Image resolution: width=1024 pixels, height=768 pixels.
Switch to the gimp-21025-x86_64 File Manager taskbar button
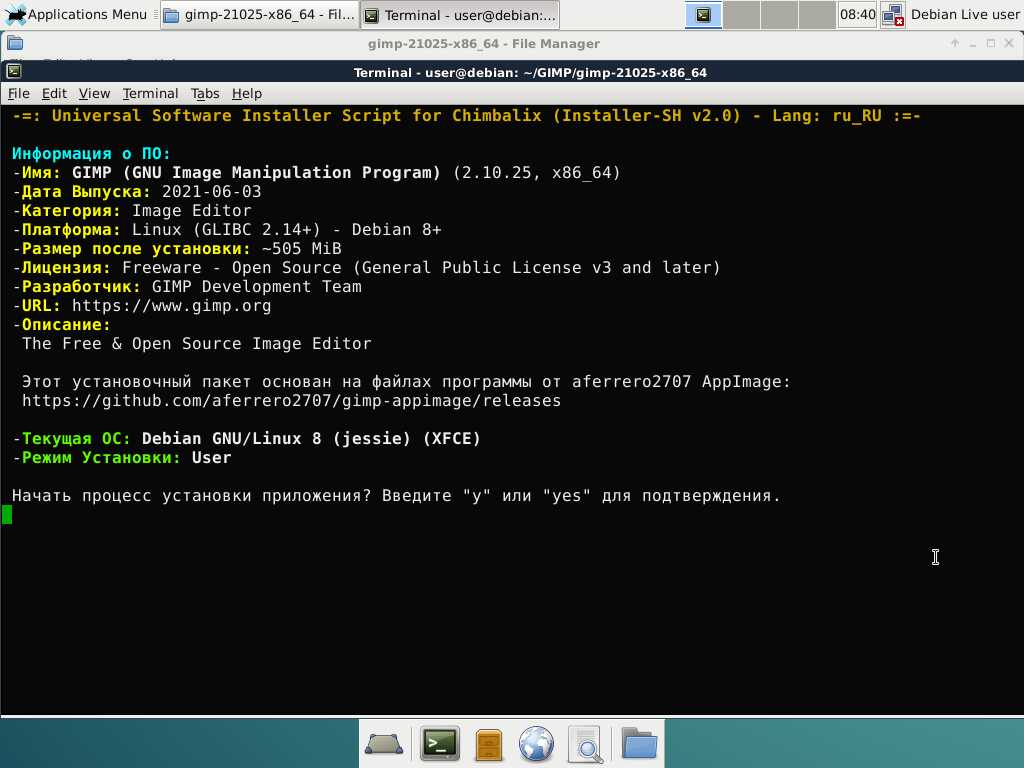[260, 15]
